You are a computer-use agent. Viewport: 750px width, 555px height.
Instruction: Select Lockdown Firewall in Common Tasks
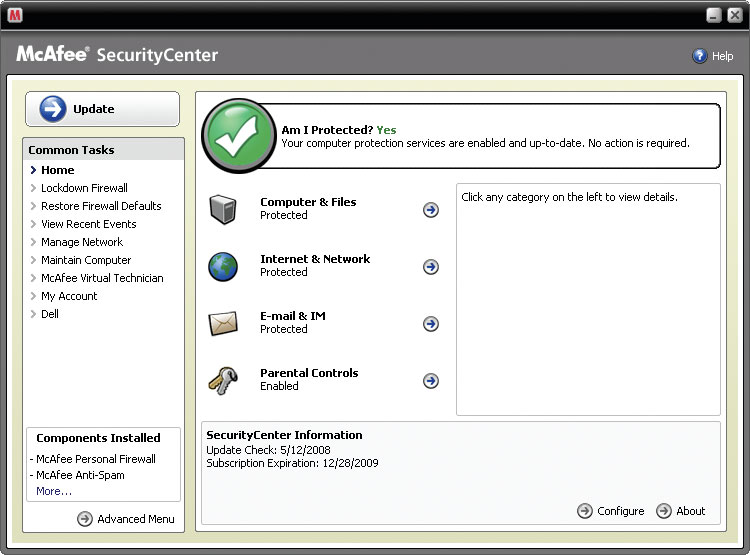84,188
